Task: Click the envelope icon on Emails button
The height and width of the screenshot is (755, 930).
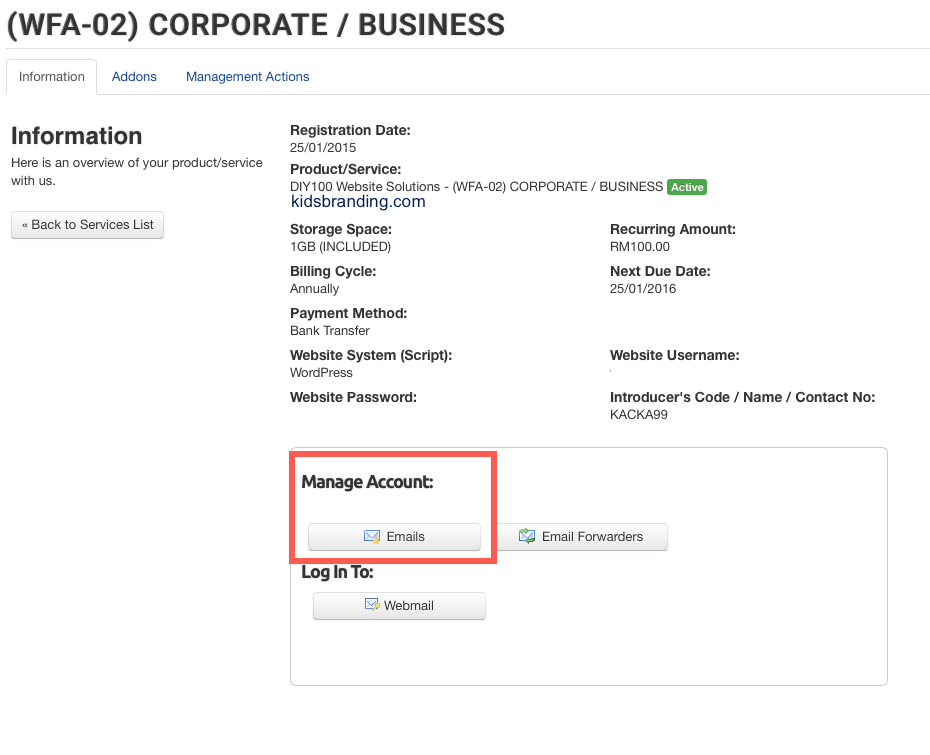Action: coord(372,537)
